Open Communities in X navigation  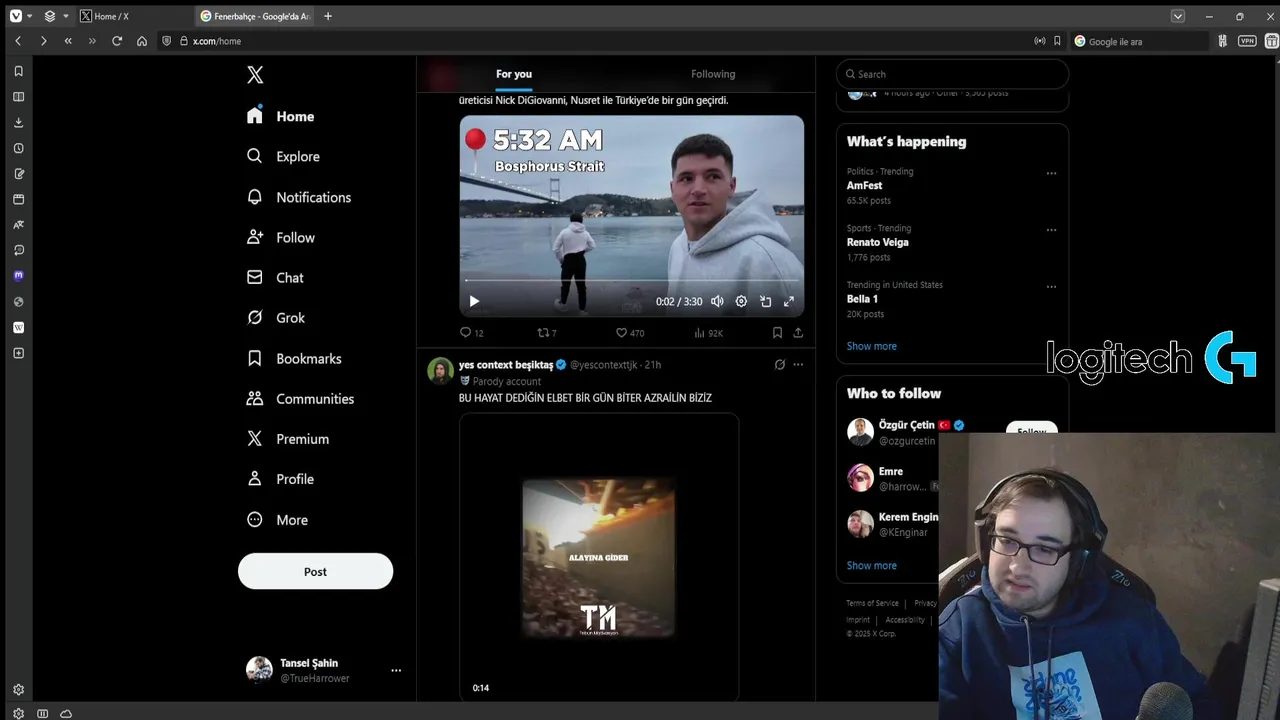(300, 399)
